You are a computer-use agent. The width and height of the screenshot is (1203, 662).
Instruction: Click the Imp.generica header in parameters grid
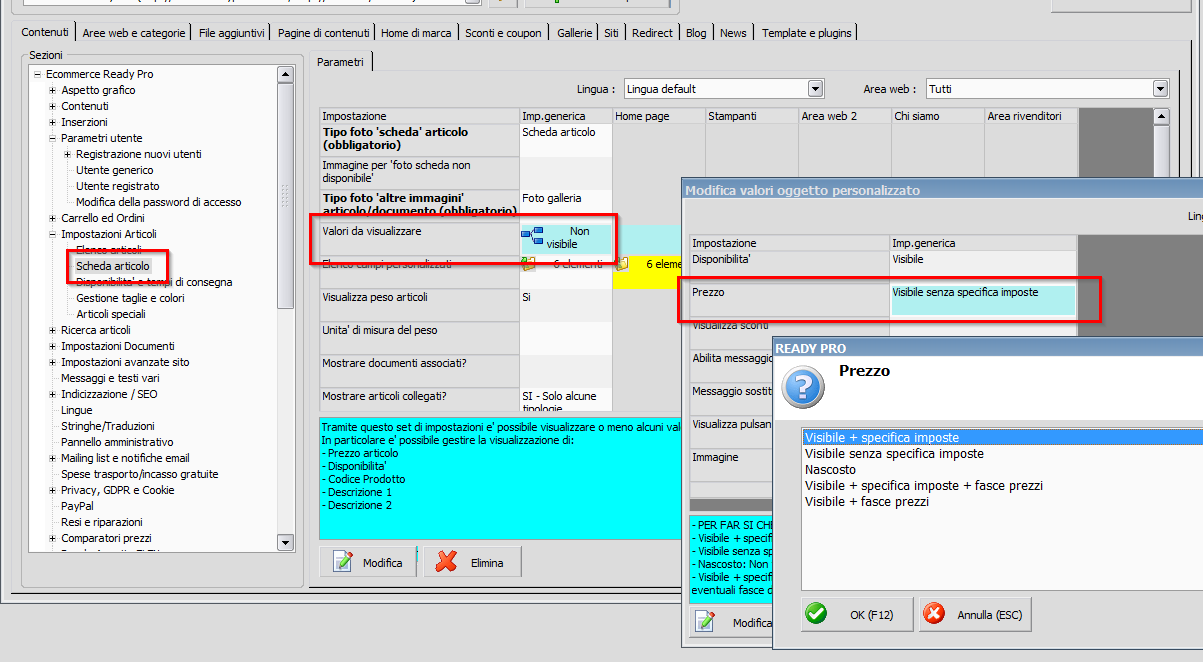(x=566, y=116)
